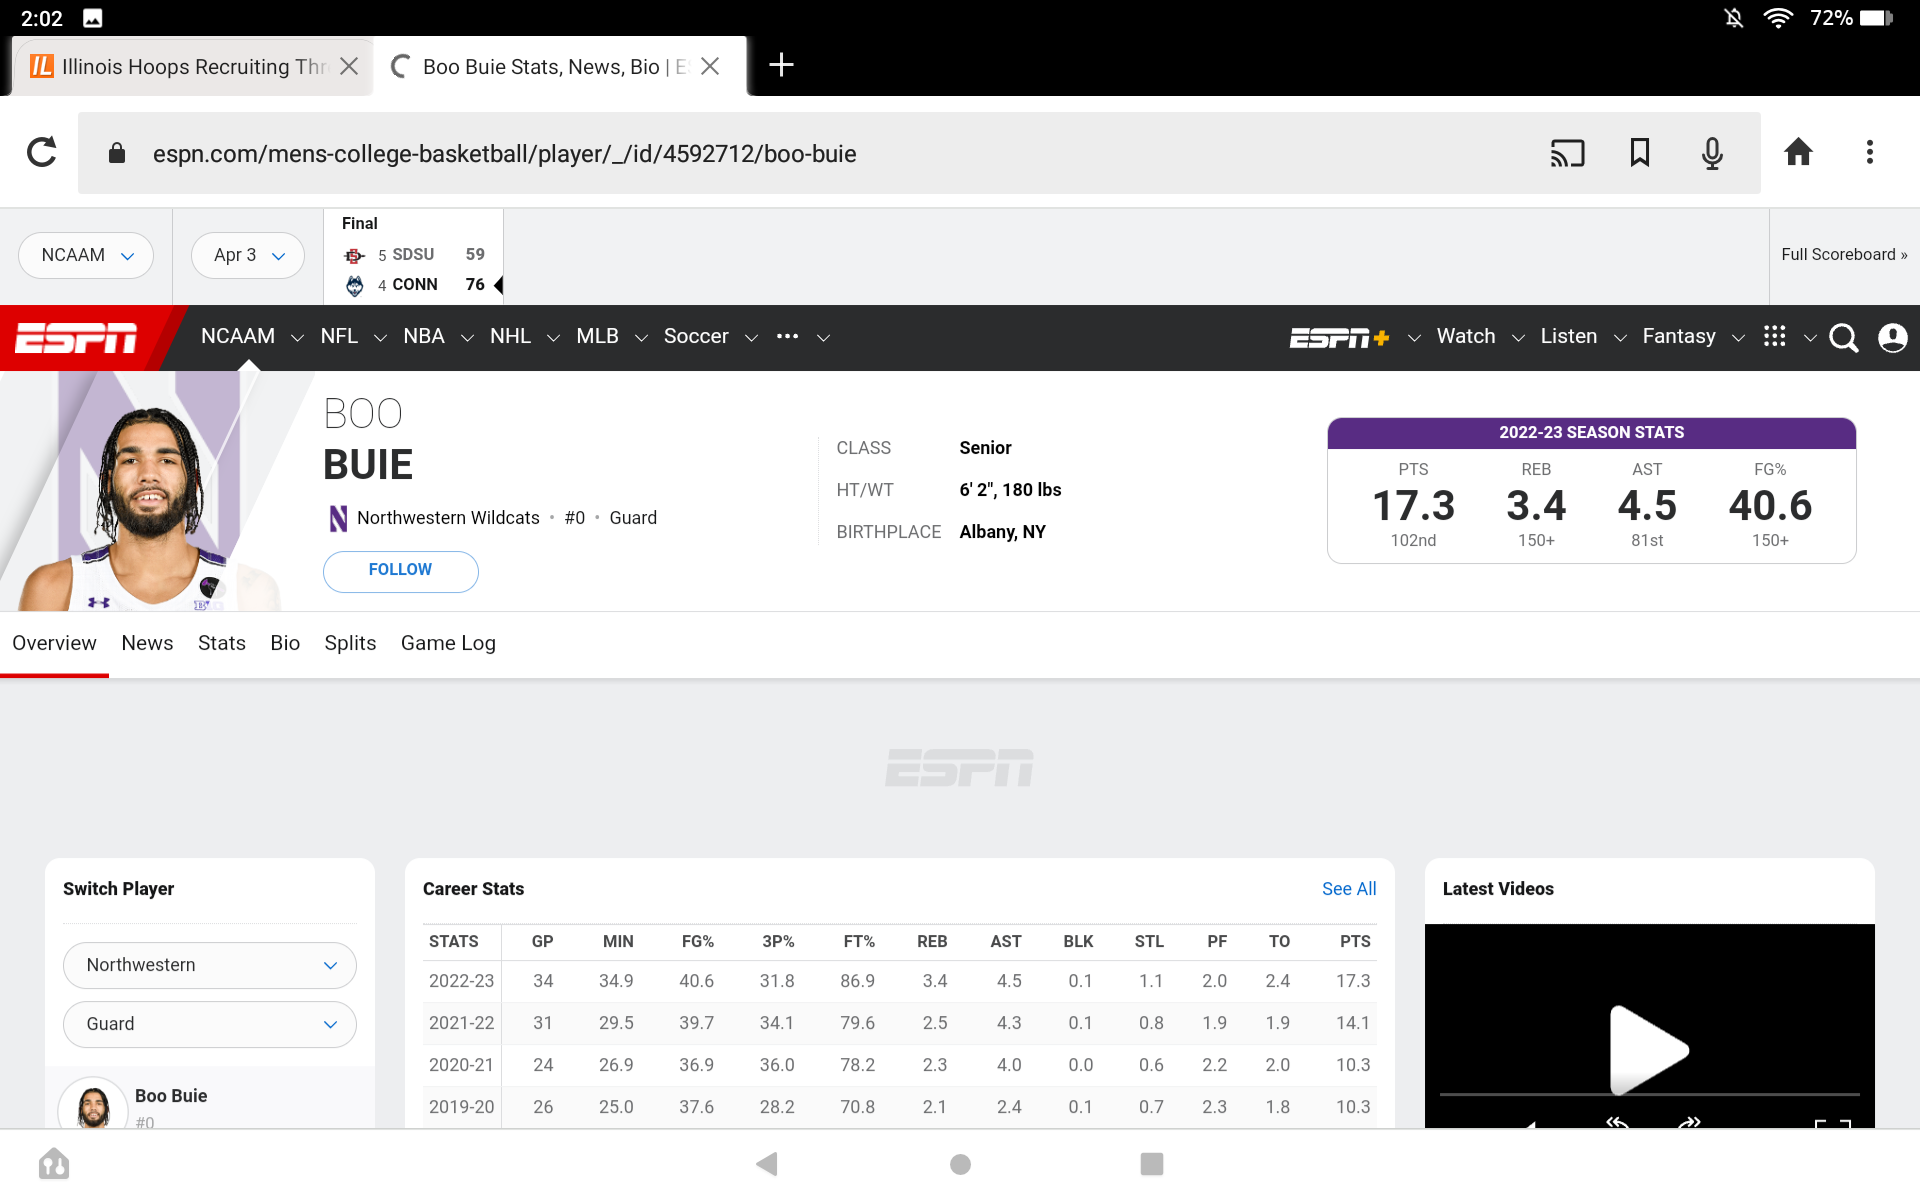This screenshot has height=1200, width=1920.
Task: Tap the bottom-left app drawer icon
Action: tap(54, 1164)
